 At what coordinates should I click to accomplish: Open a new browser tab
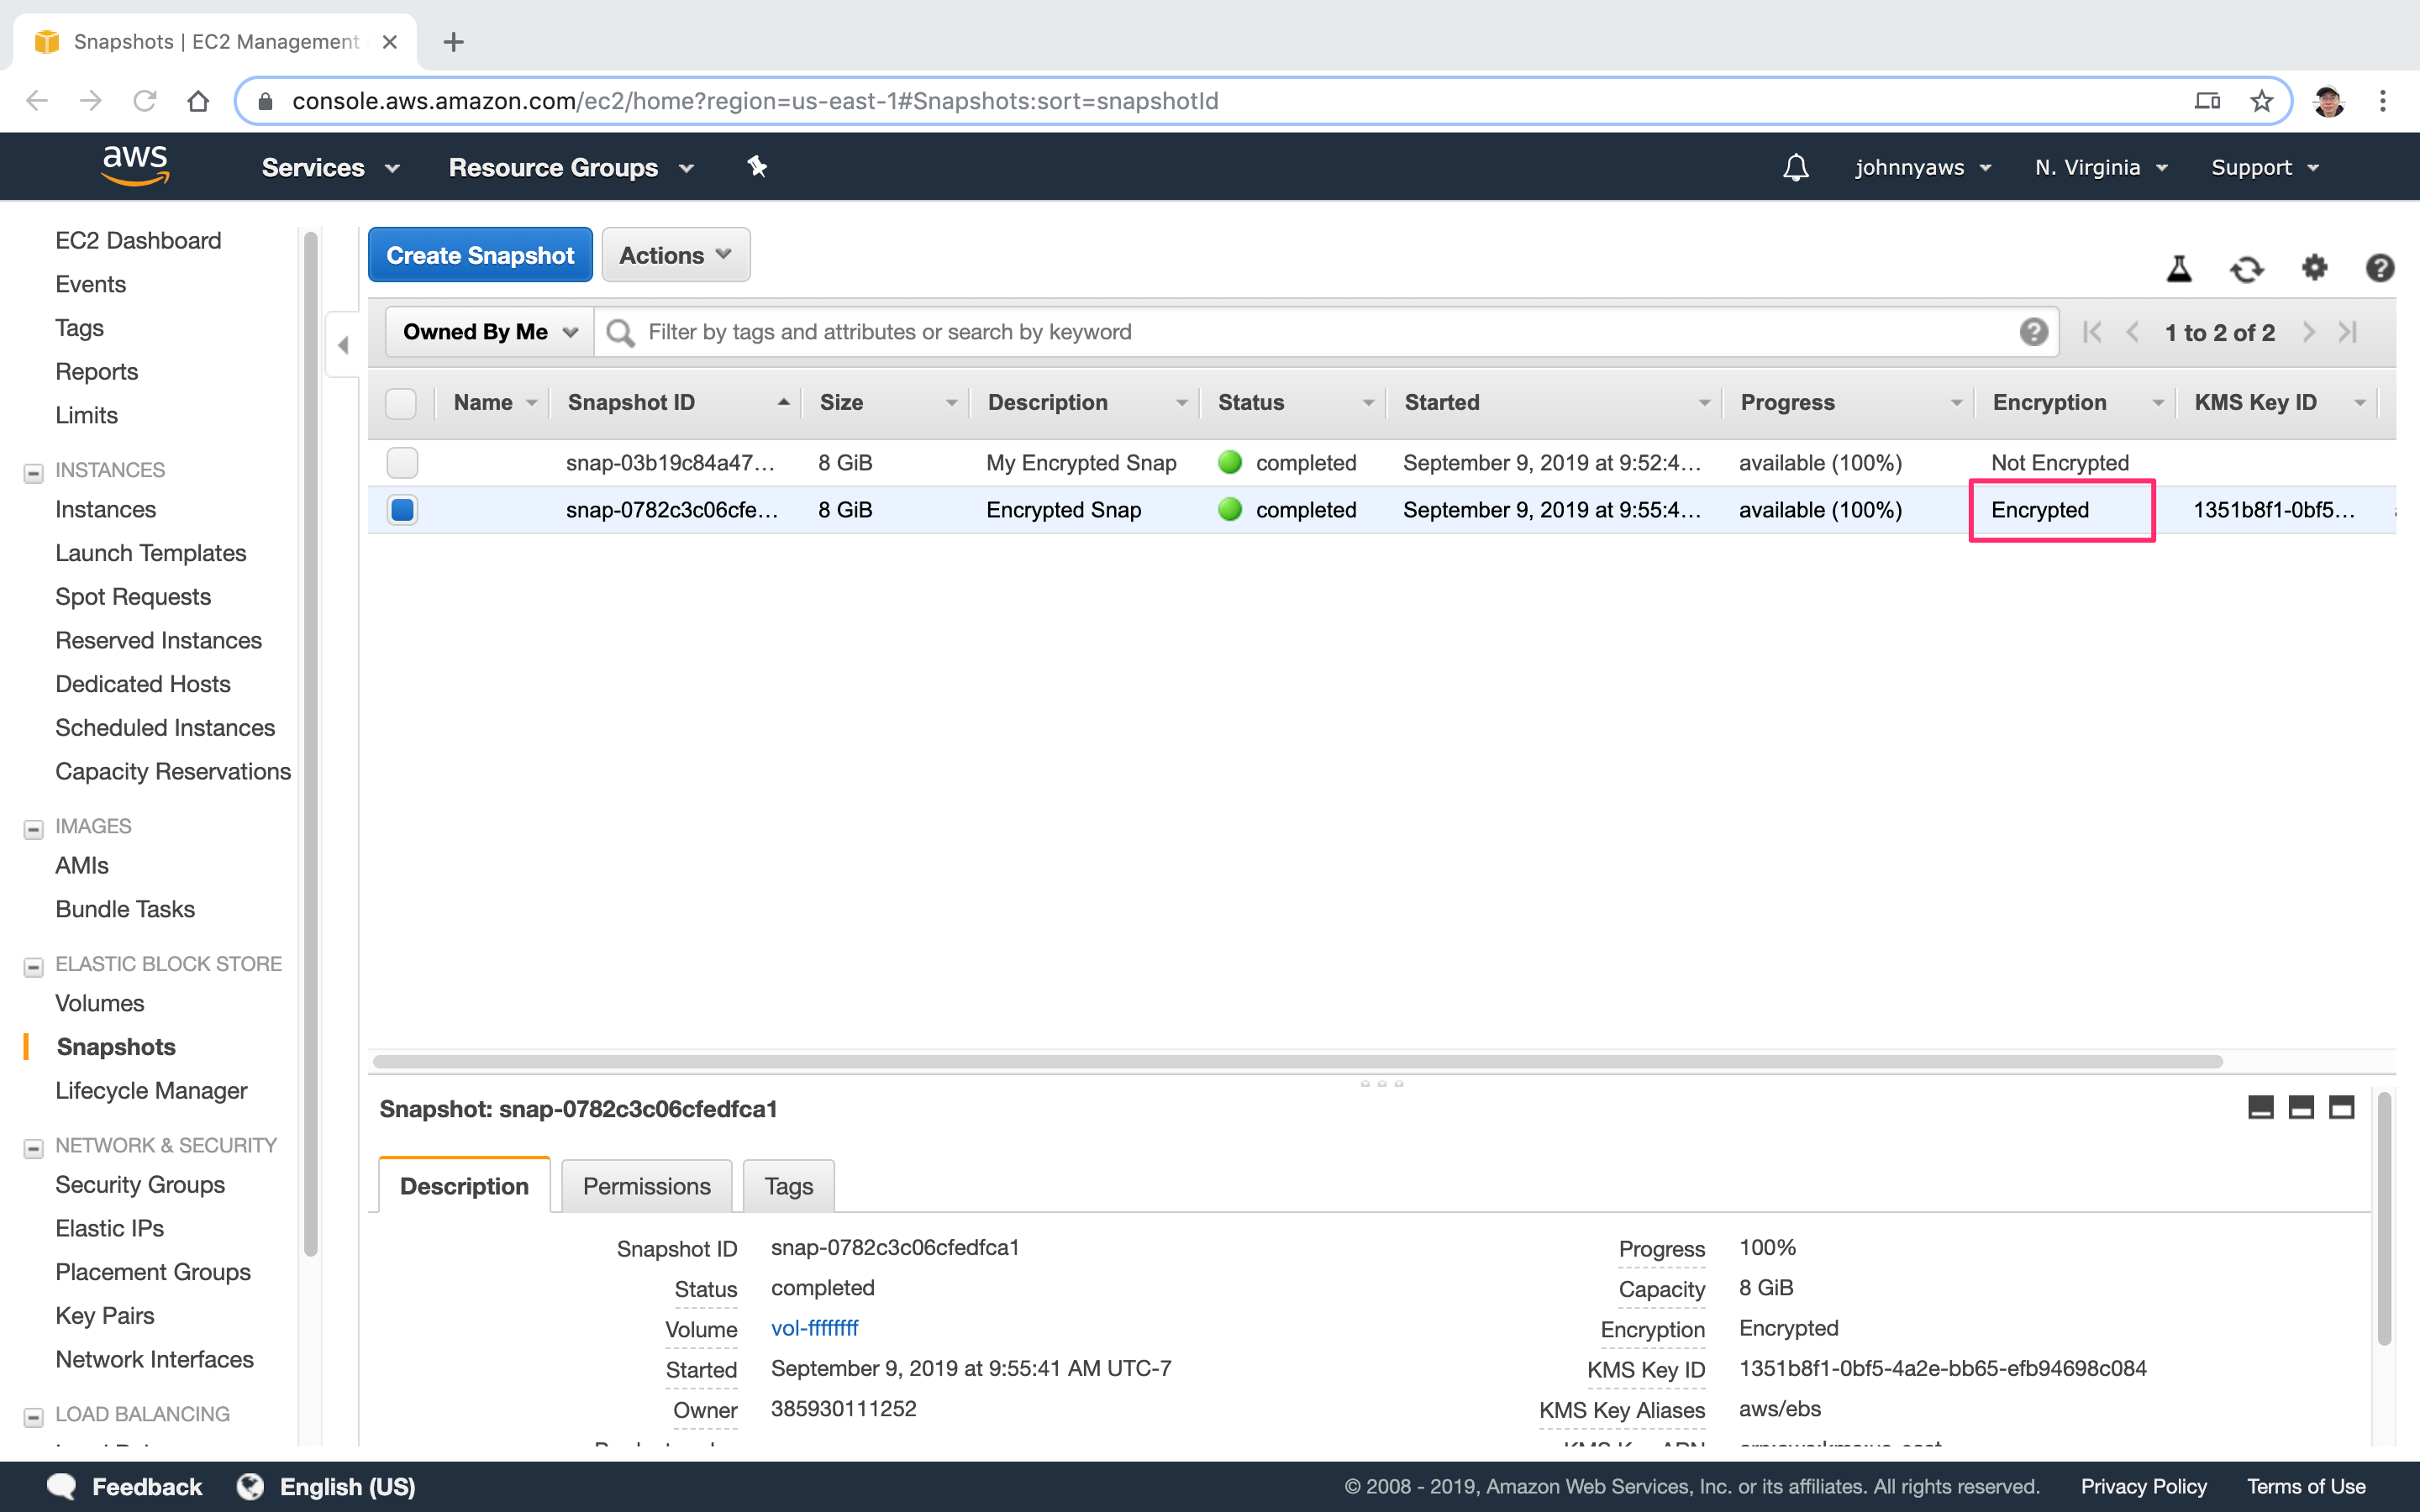click(453, 42)
